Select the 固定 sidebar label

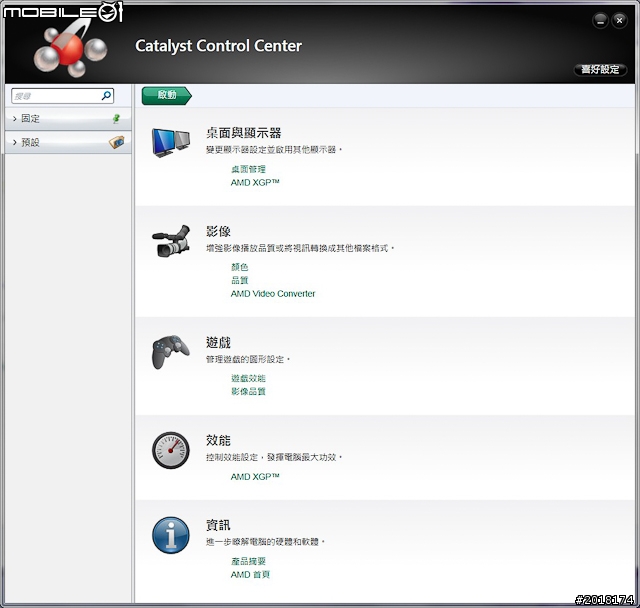pyautogui.click(x=30, y=119)
